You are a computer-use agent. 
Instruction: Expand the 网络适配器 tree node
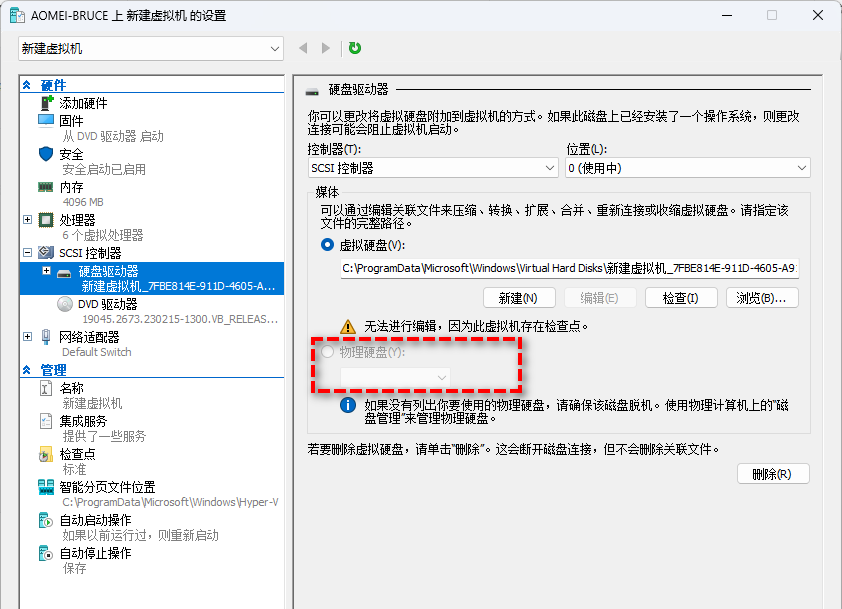pyautogui.click(x=27, y=337)
